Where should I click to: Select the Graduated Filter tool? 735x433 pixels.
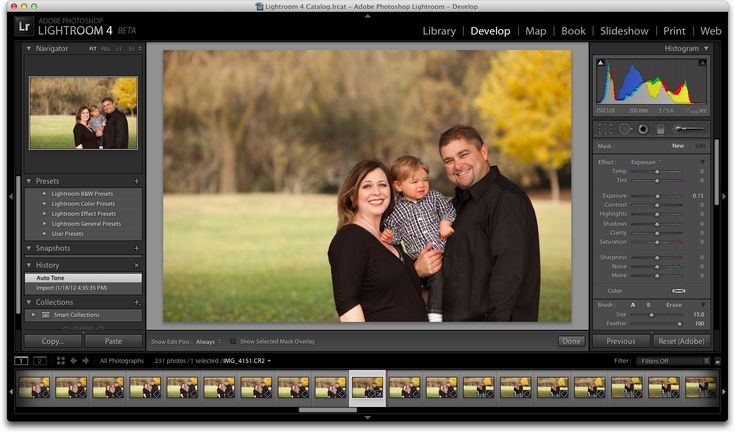tap(660, 129)
